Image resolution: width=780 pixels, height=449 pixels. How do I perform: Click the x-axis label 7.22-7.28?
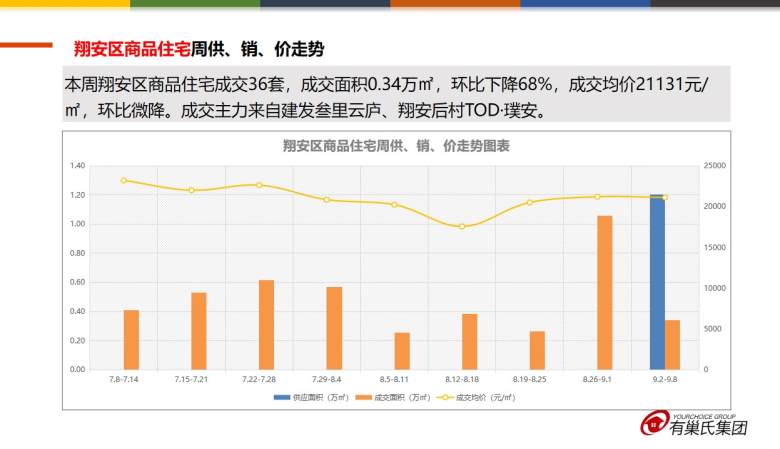point(259,379)
